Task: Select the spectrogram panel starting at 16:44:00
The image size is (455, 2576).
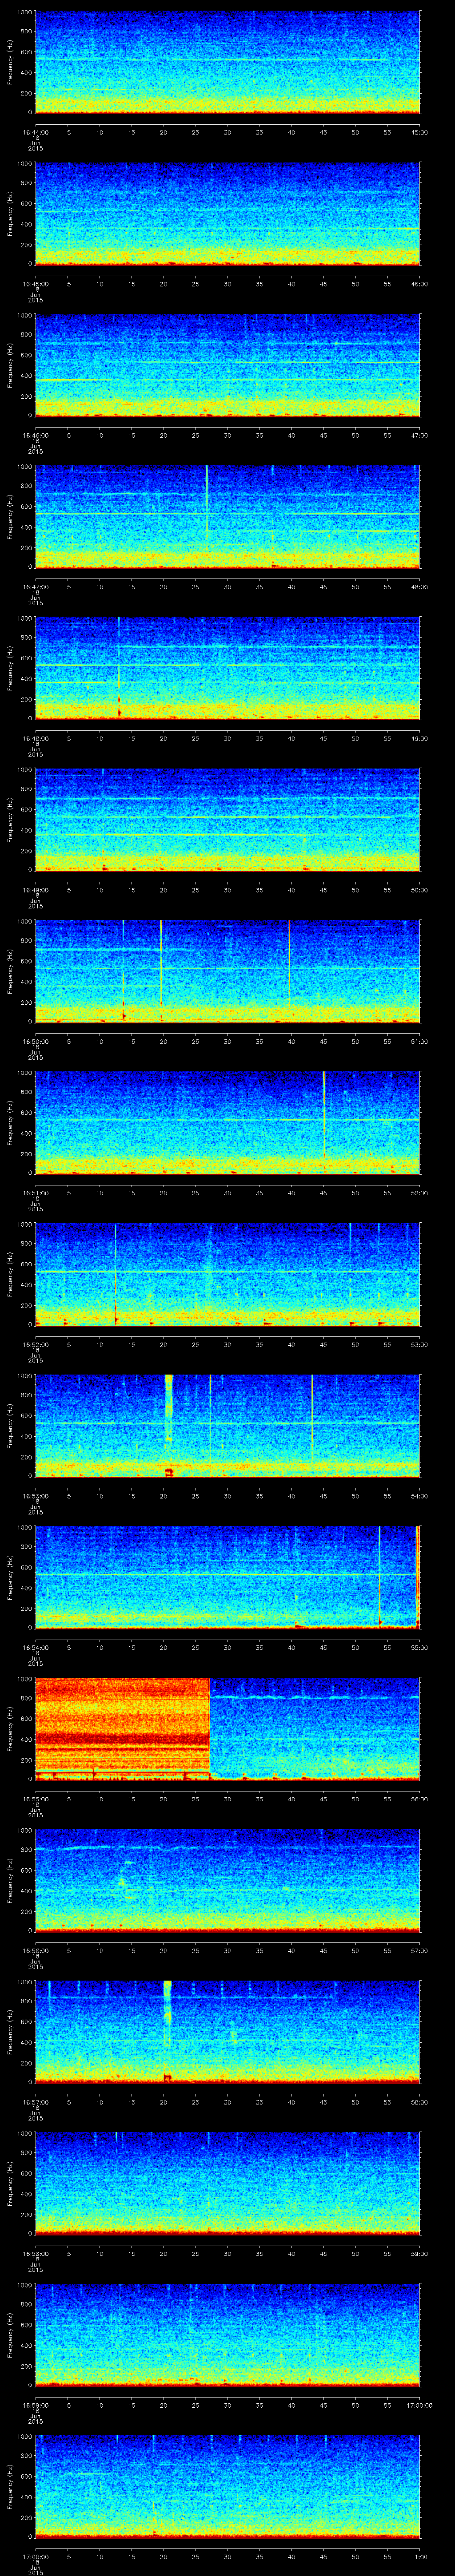Action: [227, 63]
